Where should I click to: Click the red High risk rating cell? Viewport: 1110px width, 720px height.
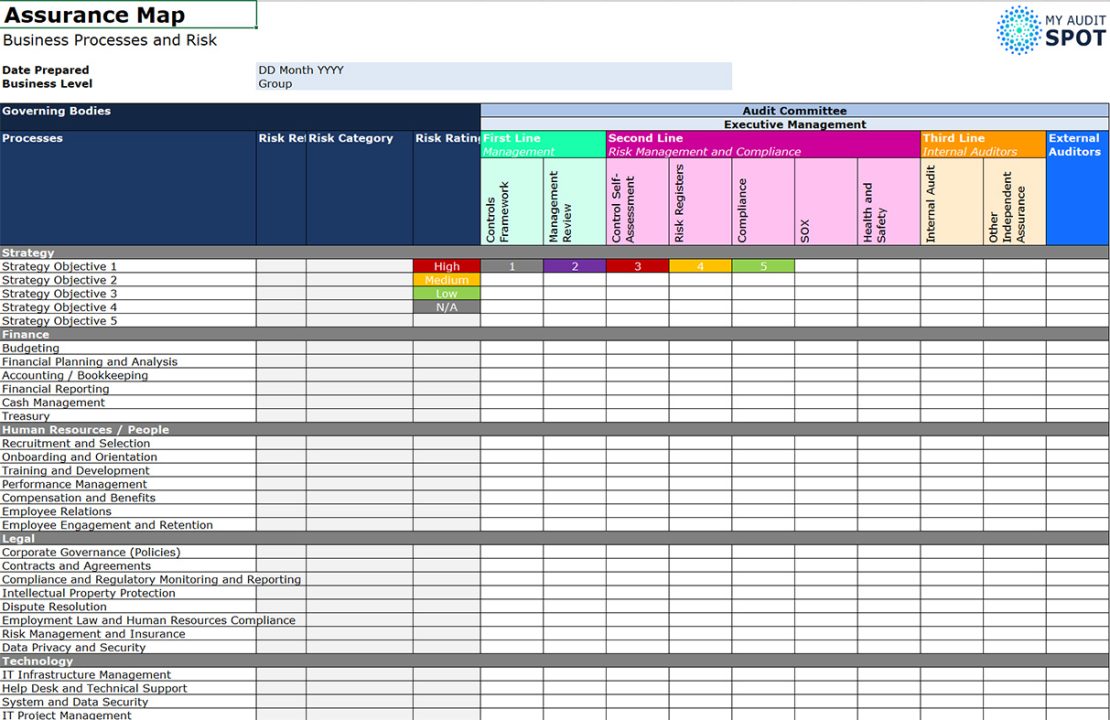[x=446, y=267]
